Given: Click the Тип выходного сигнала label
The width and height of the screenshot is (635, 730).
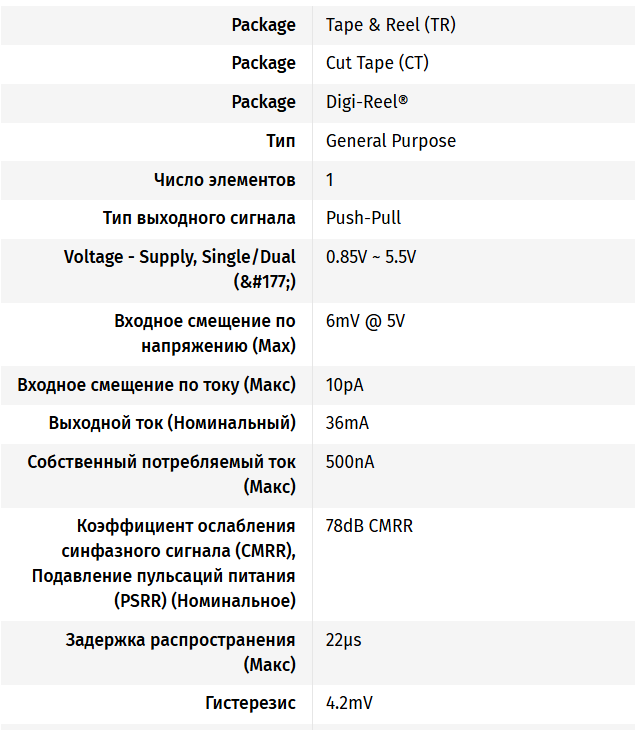Looking at the screenshot, I should (x=199, y=218).
